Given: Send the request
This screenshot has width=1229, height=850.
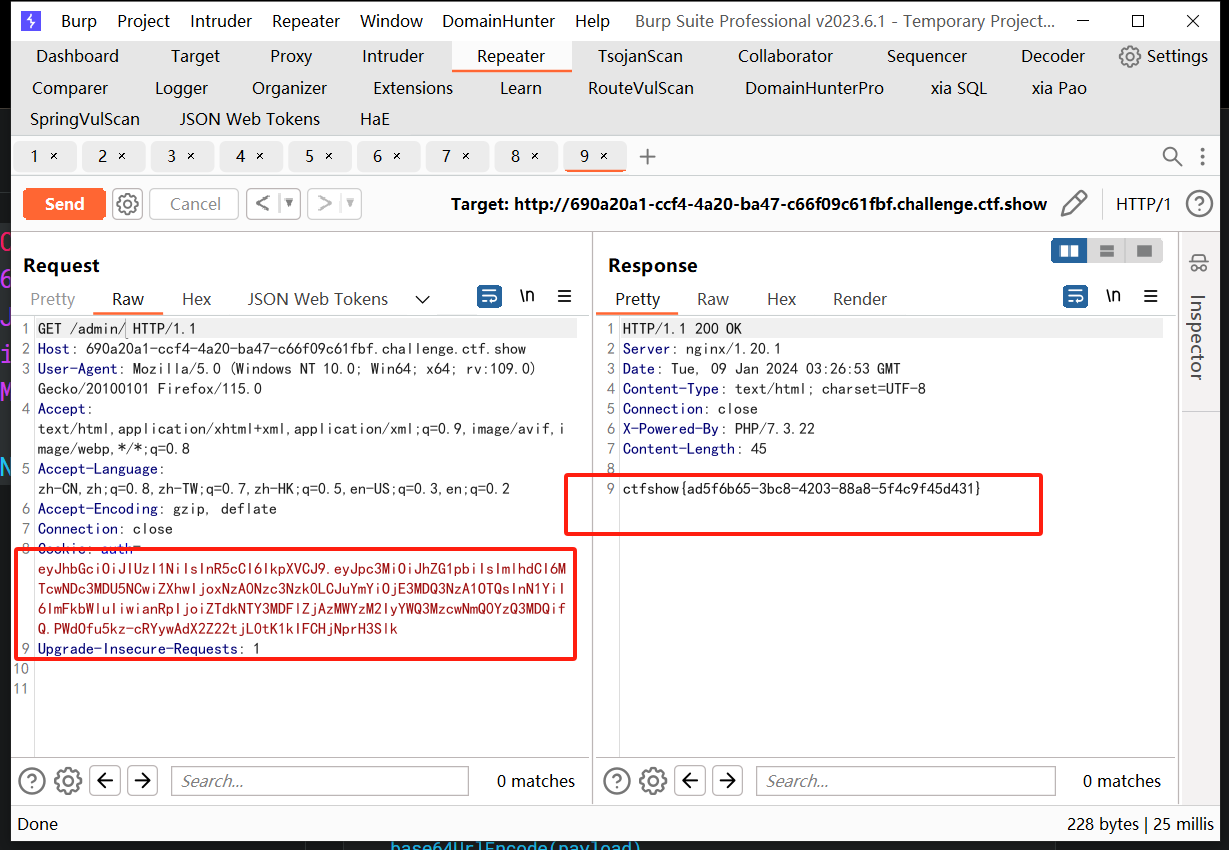Looking at the screenshot, I should point(64,204).
